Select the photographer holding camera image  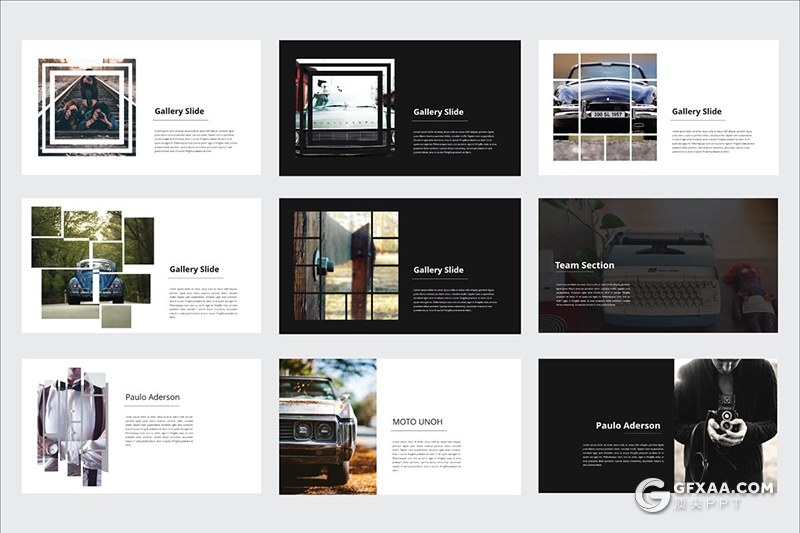pyautogui.click(x=725, y=425)
